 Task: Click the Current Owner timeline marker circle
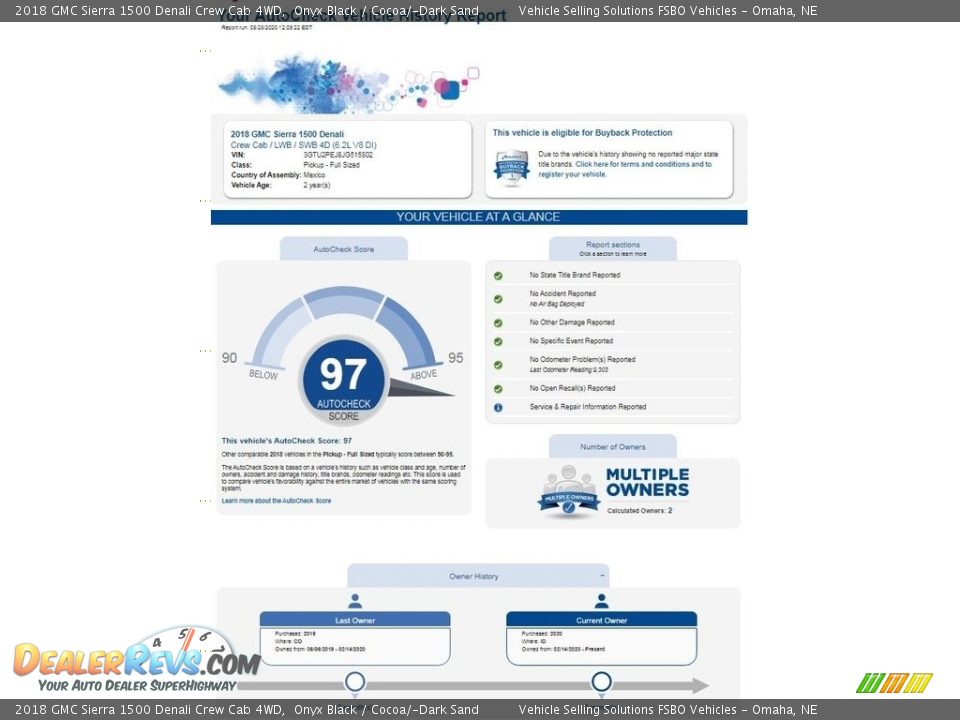(x=602, y=681)
